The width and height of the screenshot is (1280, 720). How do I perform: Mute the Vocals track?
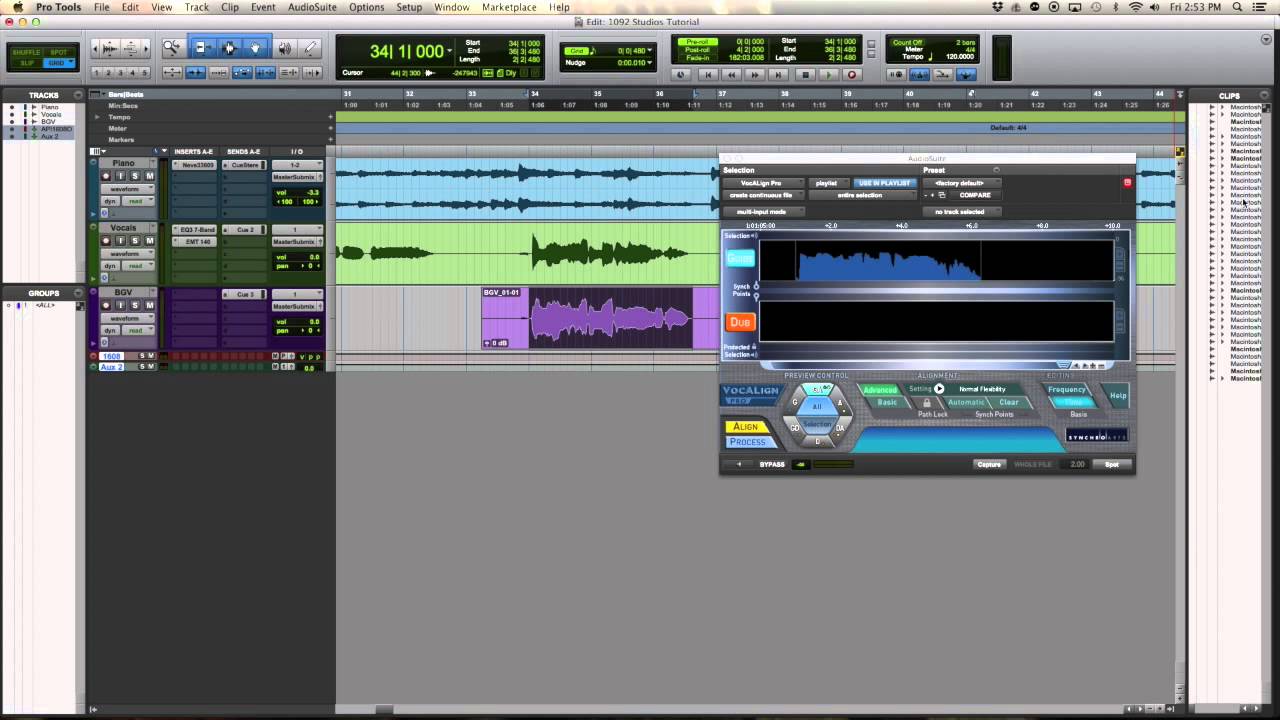[150, 241]
